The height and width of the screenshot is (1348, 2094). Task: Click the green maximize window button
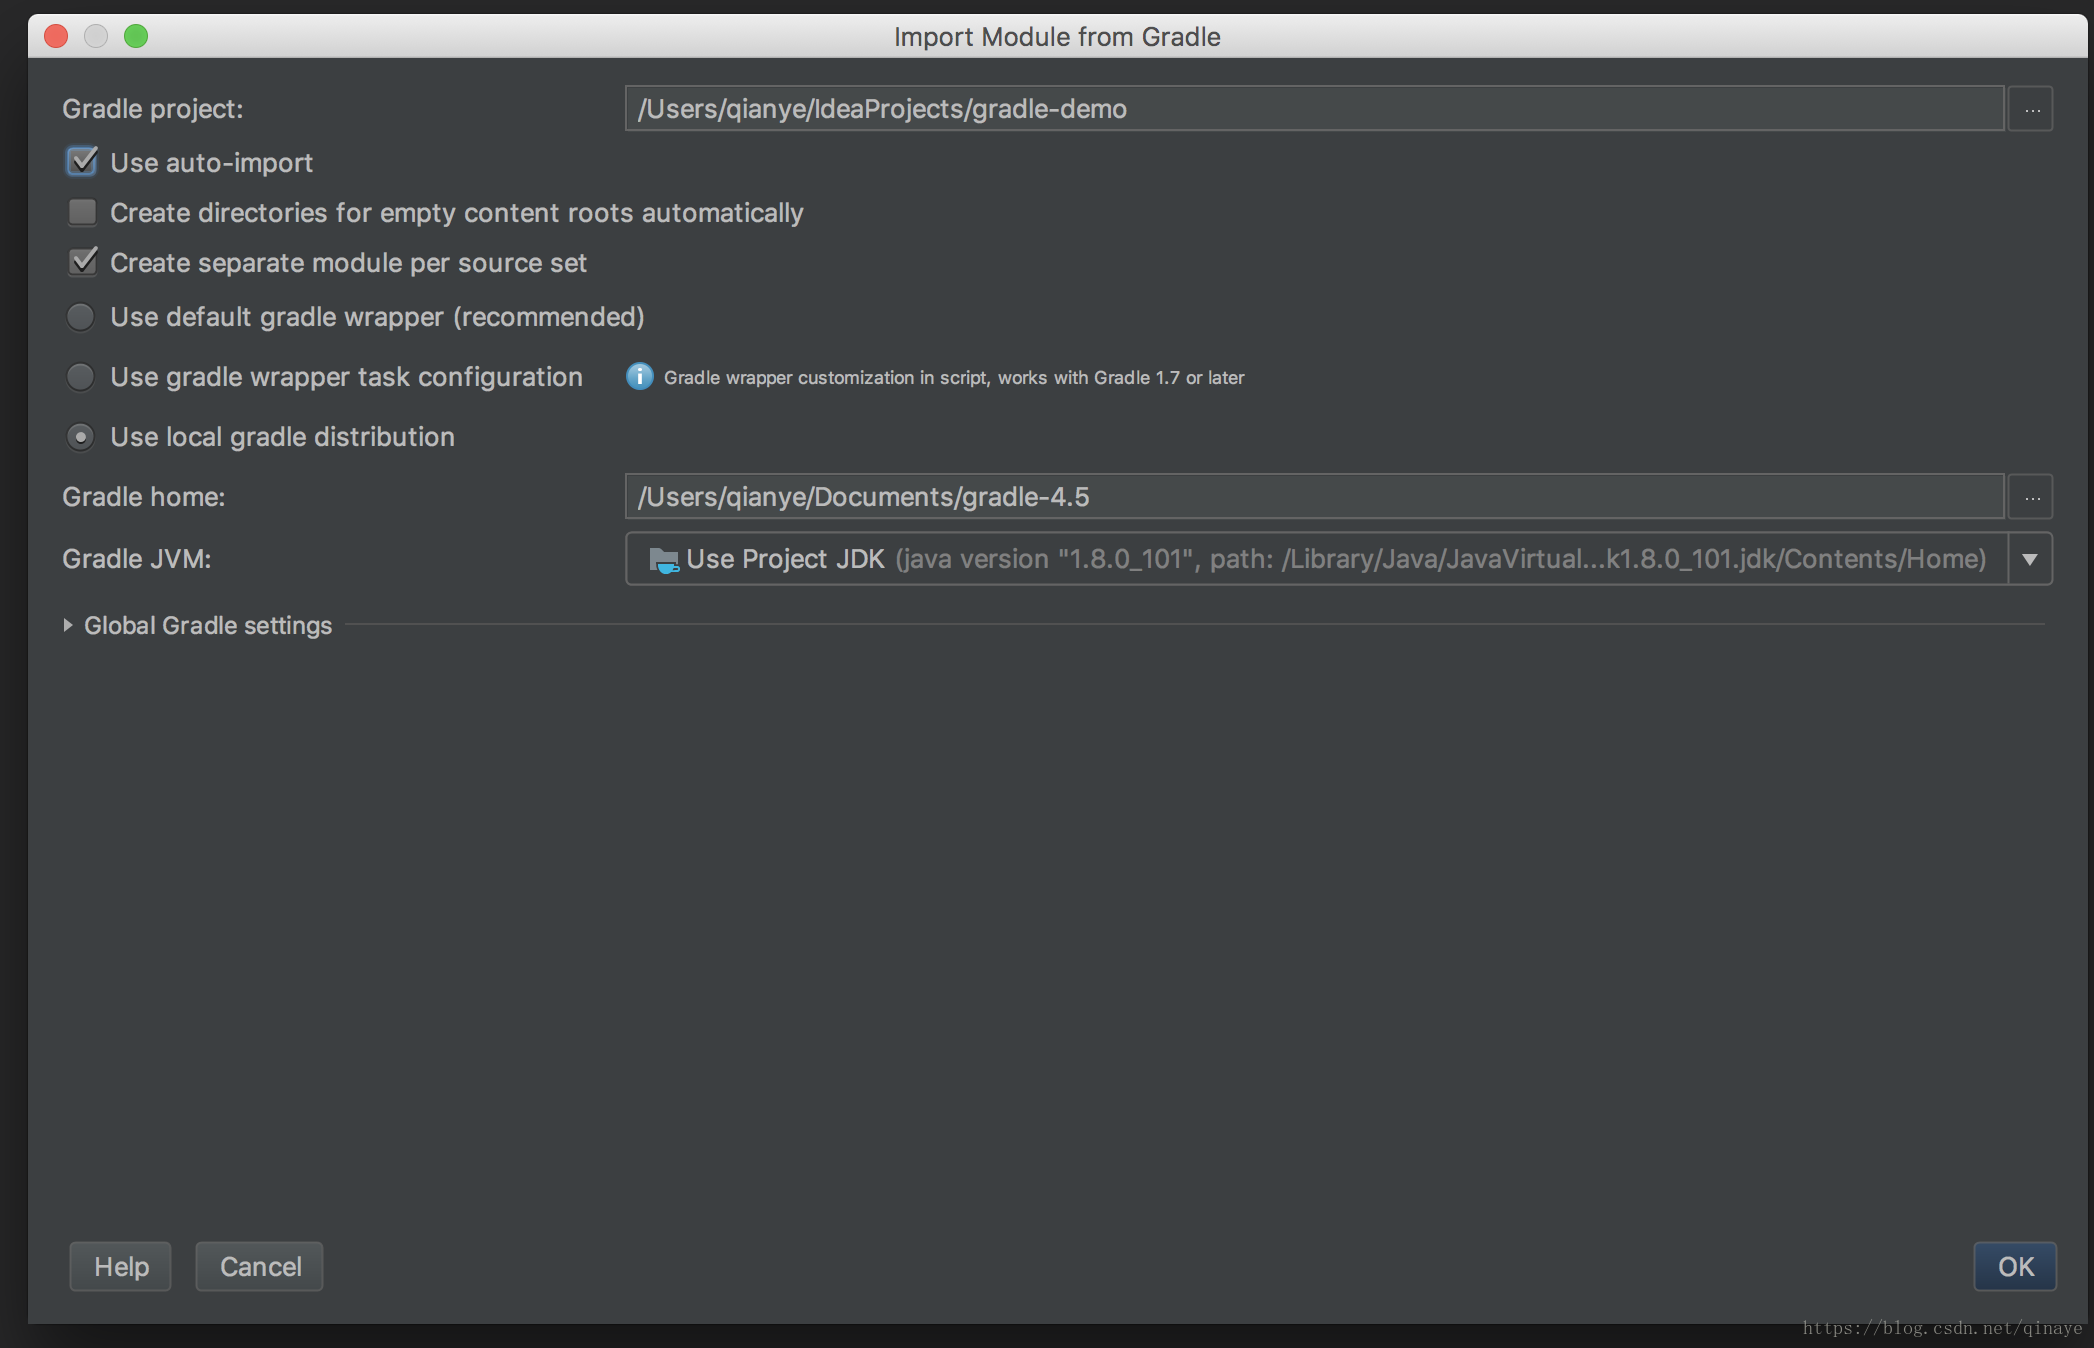[136, 37]
